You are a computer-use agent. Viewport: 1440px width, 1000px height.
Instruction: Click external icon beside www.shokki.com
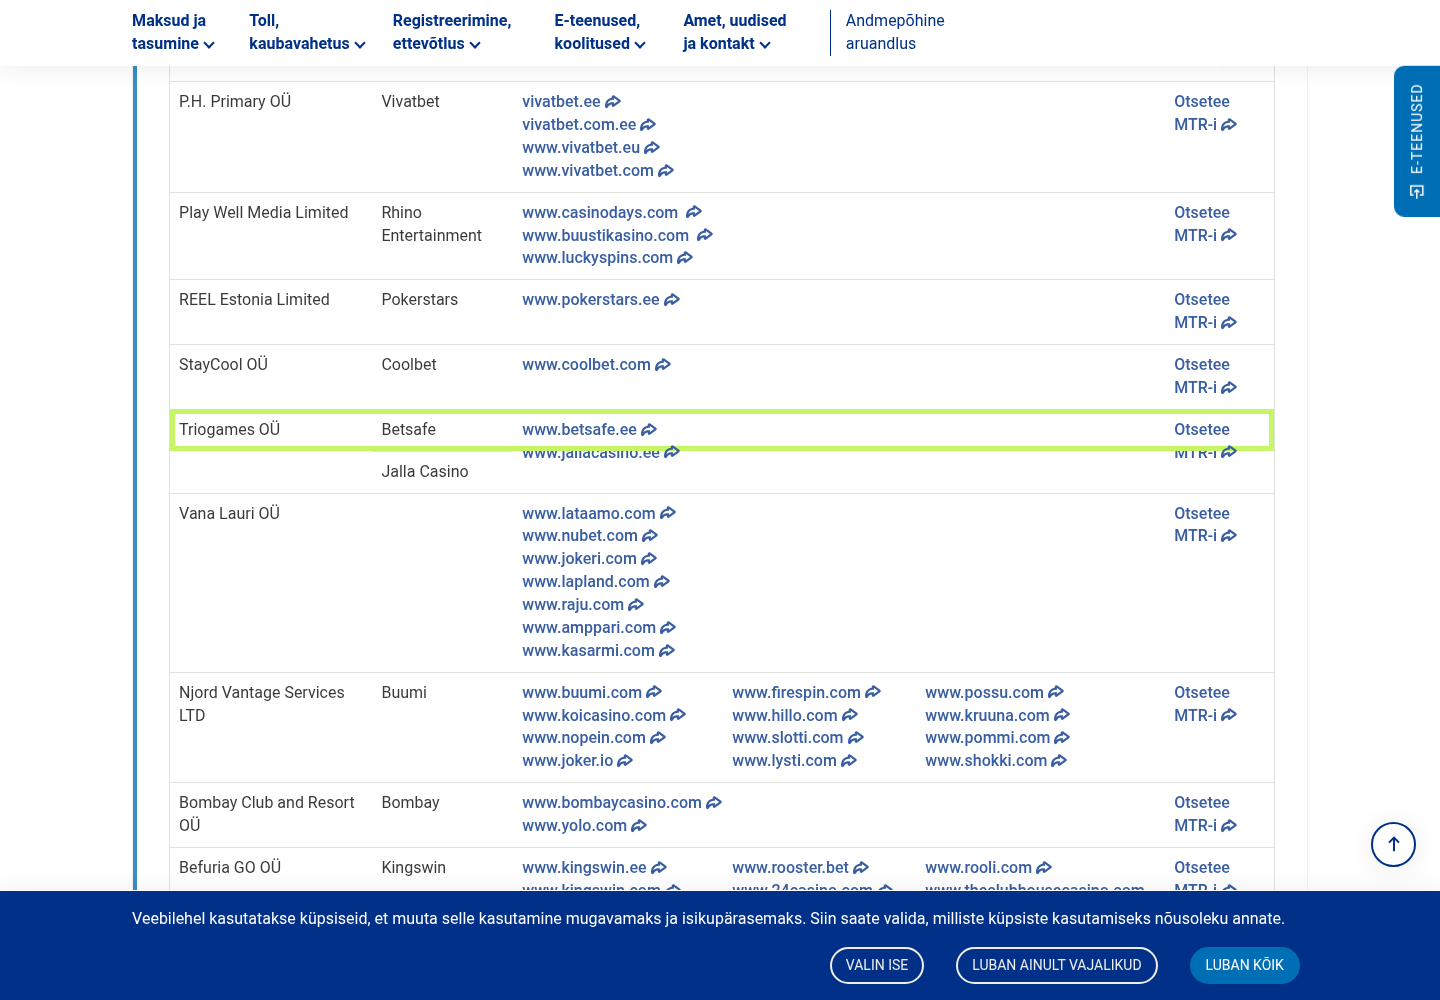point(1059,761)
